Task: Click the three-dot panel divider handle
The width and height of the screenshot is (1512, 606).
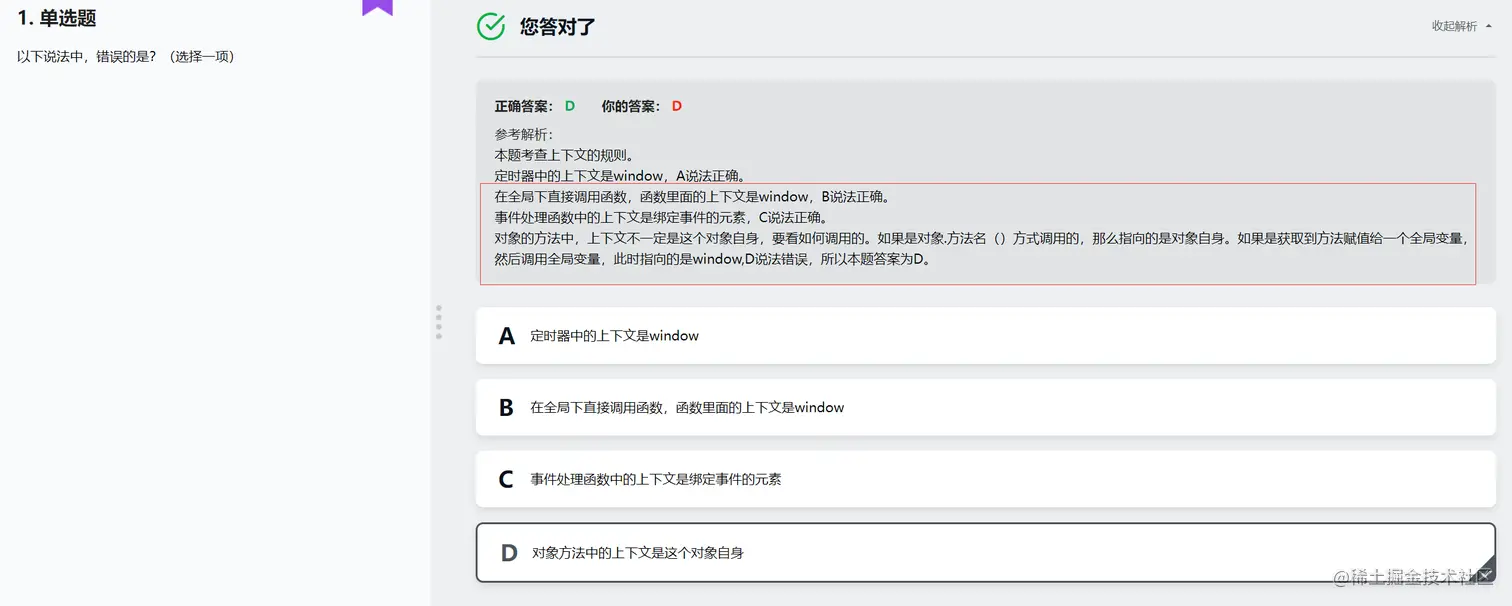Action: [x=439, y=322]
